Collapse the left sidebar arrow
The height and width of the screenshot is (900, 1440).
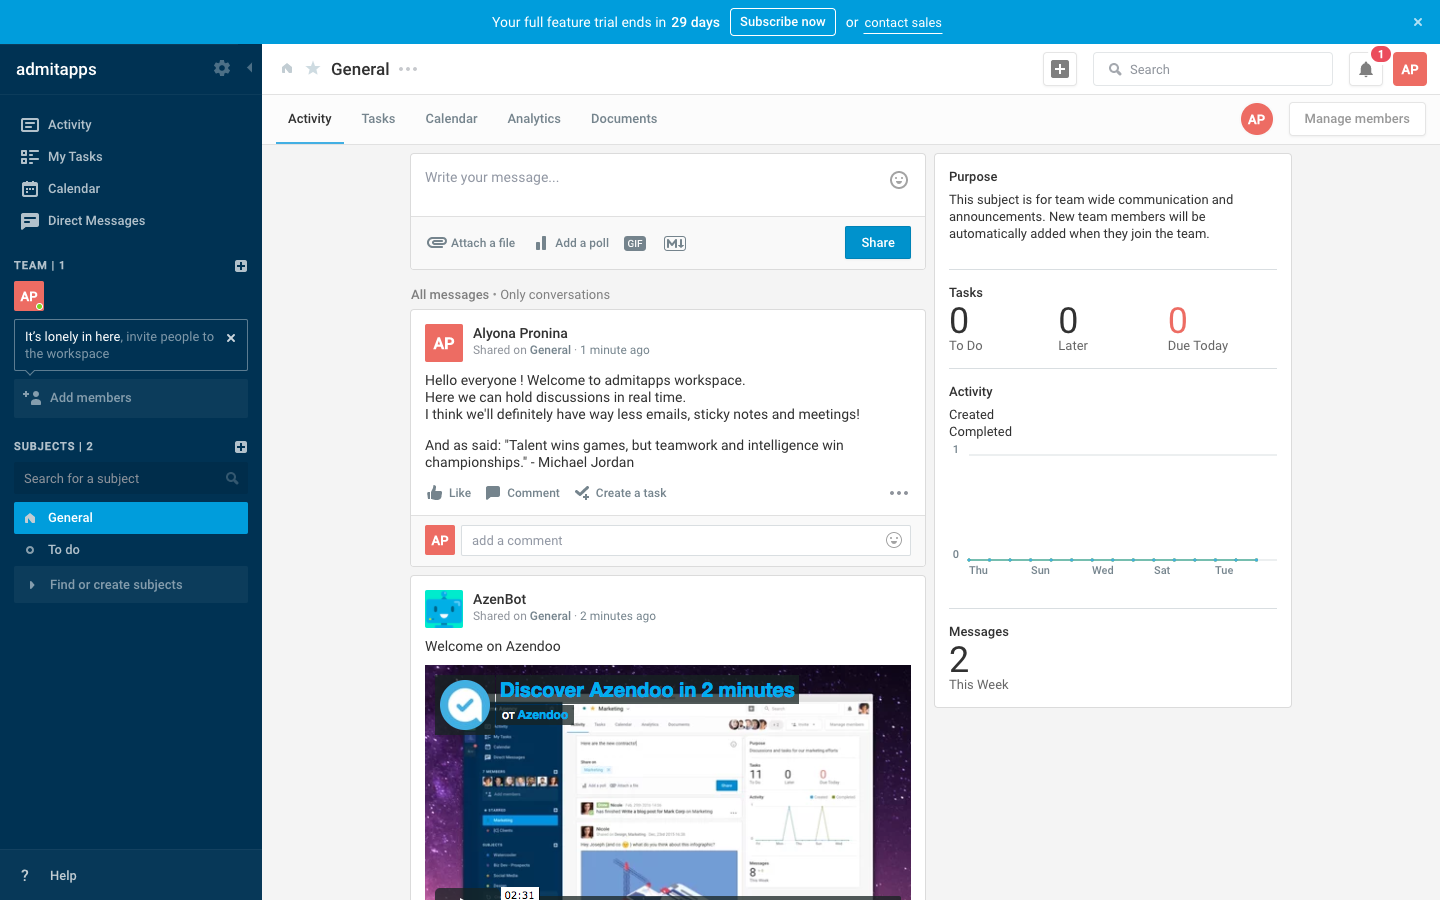tap(249, 68)
